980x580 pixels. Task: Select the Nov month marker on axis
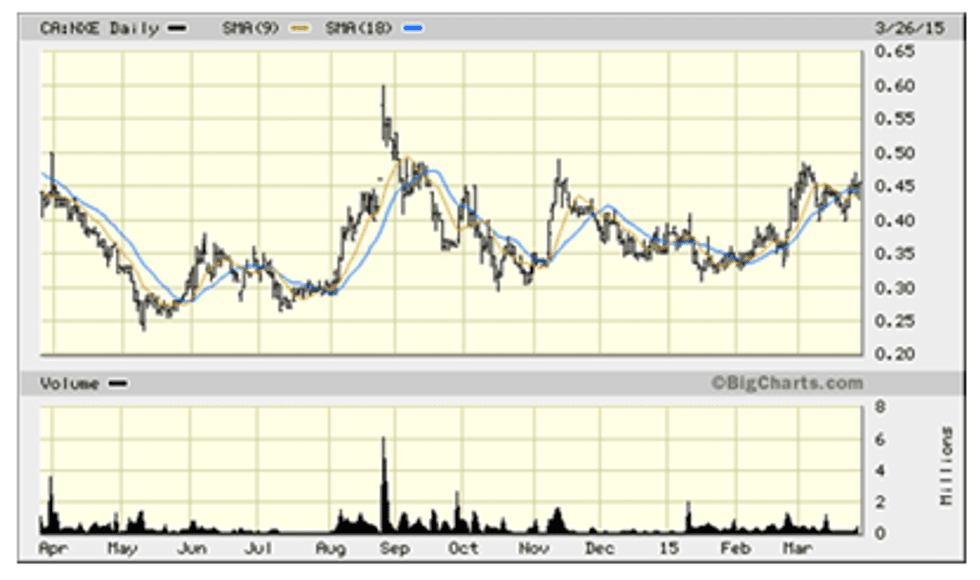pyautogui.click(x=532, y=549)
